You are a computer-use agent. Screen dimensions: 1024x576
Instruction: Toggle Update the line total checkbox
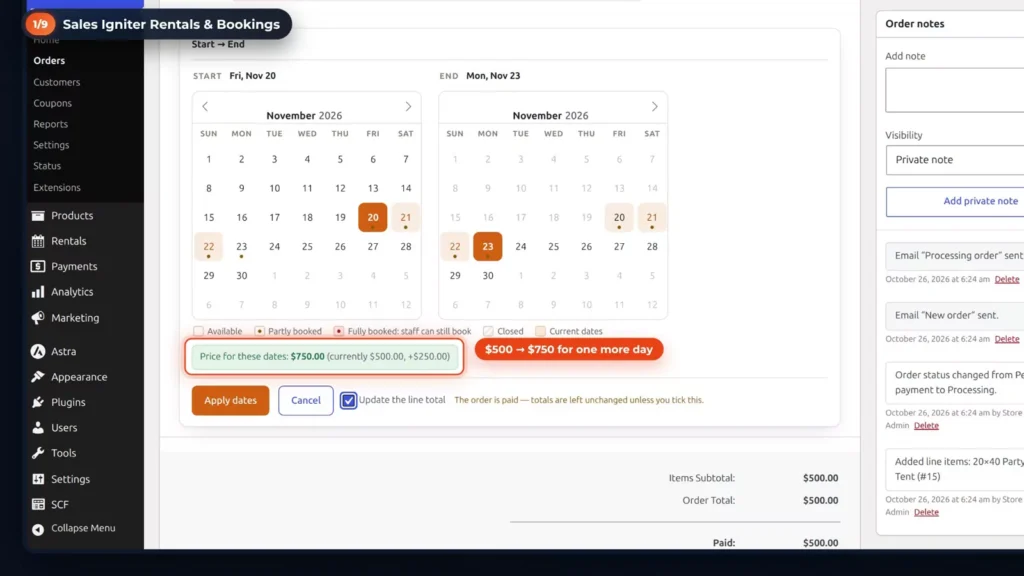(348, 400)
